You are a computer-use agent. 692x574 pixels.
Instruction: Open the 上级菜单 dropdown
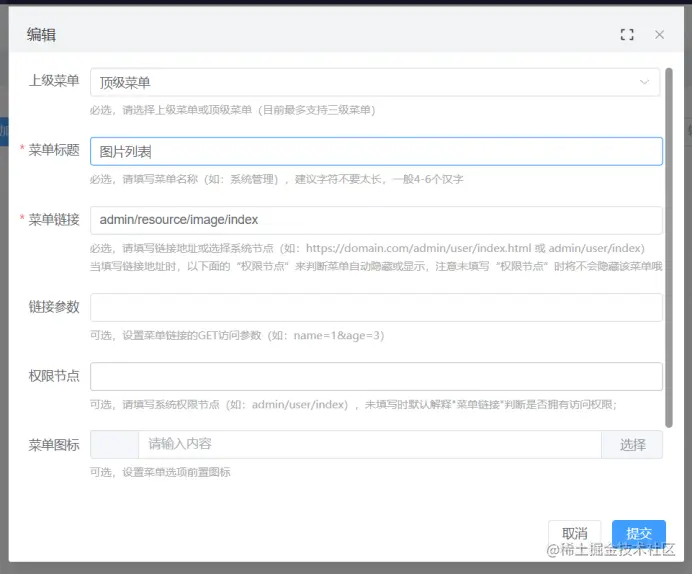[x=375, y=82]
